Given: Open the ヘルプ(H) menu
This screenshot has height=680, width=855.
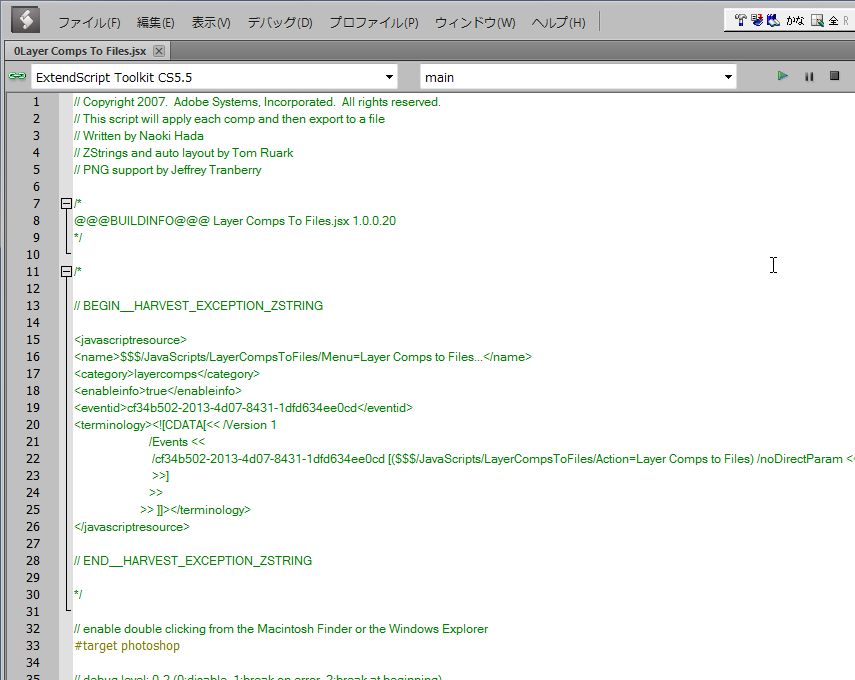Looking at the screenshot, I should [x=558, y=22].
